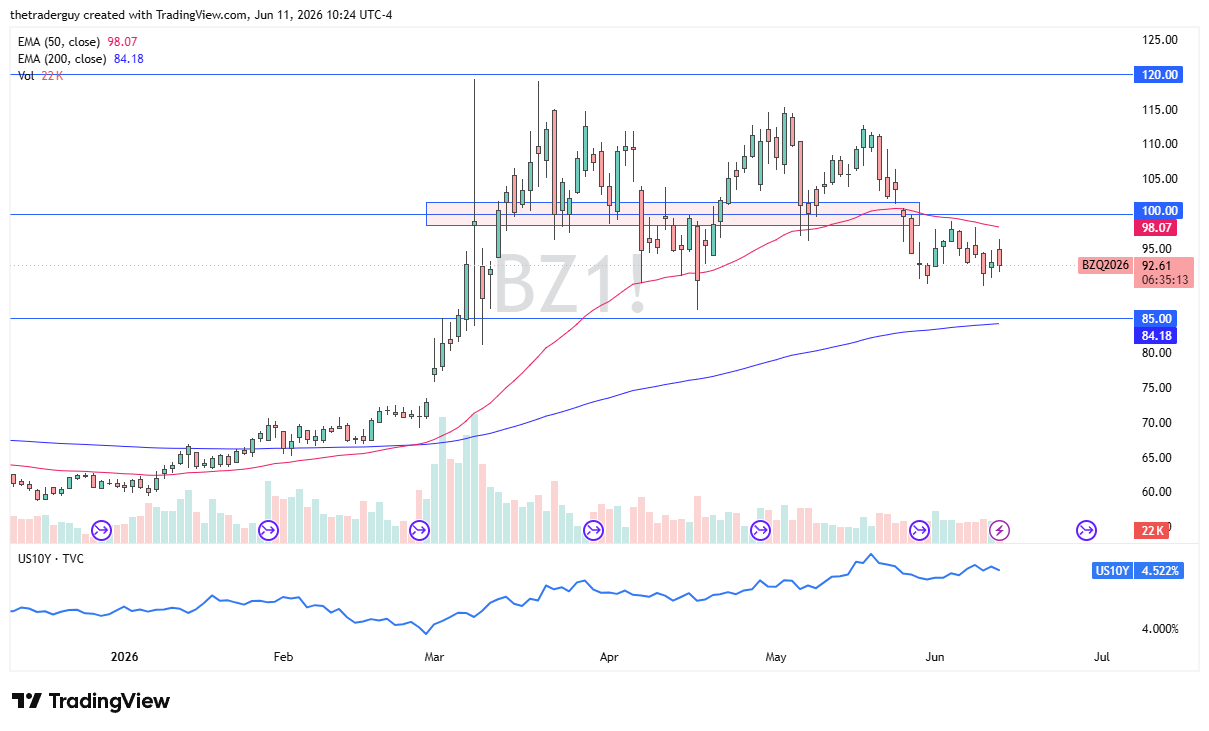Click the blue US10Y symbol label

[x=1111, y=571]
